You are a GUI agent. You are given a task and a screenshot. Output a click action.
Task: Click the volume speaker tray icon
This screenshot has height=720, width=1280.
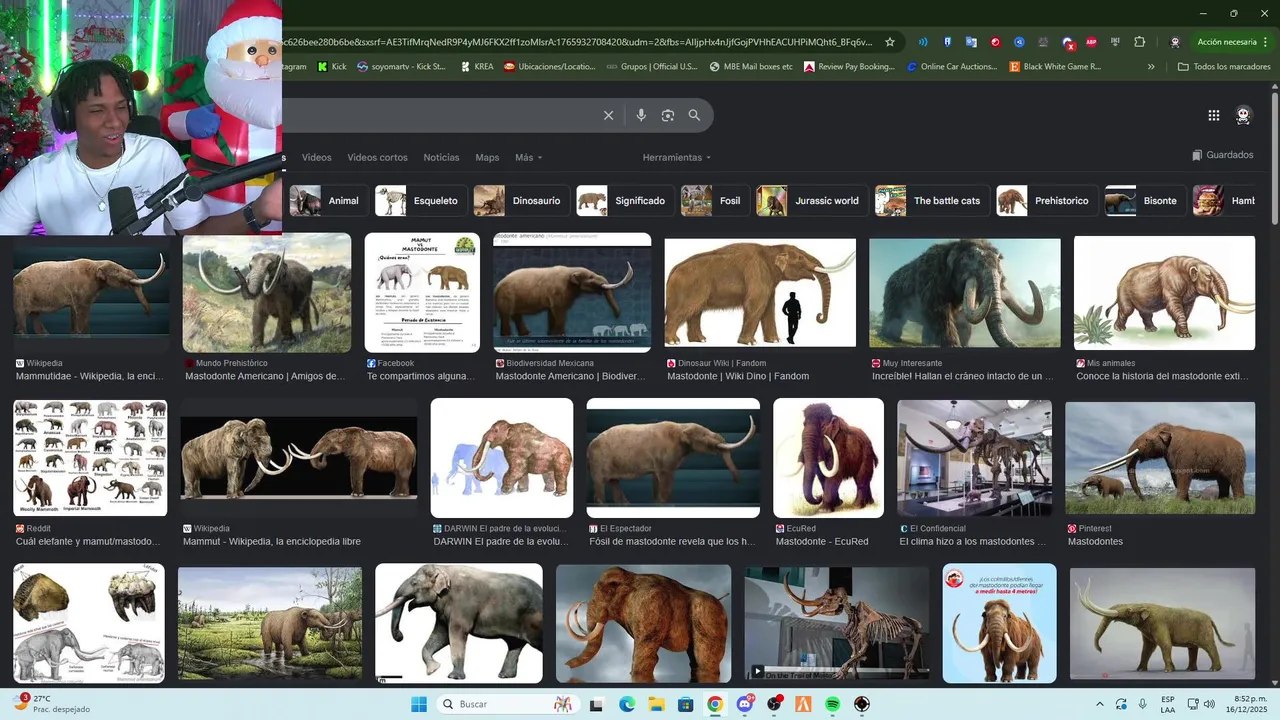click(1208, 704)
